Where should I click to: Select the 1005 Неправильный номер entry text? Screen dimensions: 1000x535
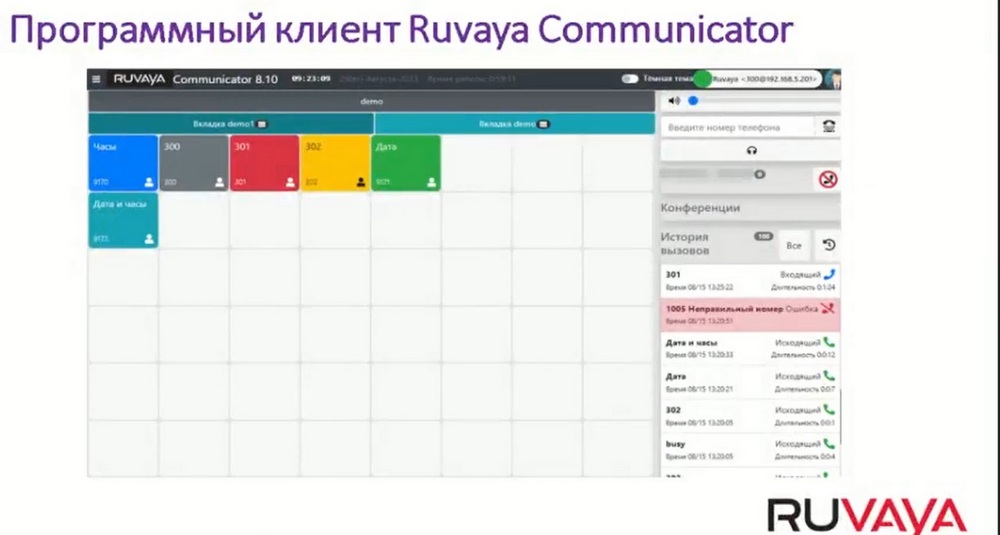[x=724, y=309]
